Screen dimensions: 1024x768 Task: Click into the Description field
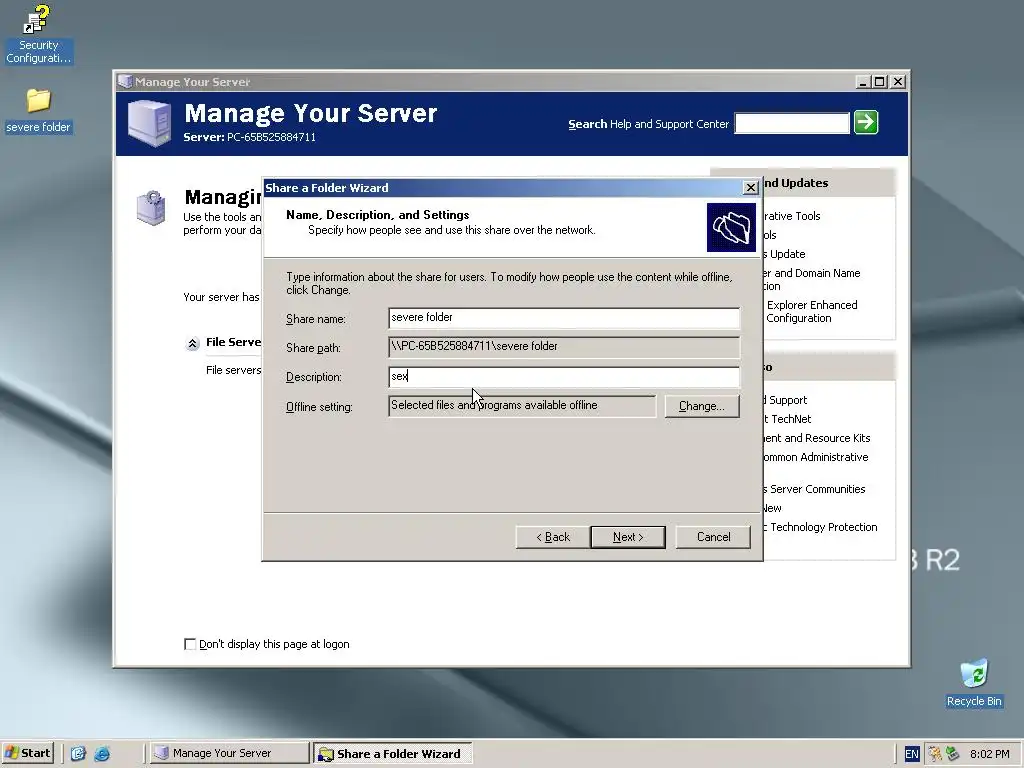[564, 376]
